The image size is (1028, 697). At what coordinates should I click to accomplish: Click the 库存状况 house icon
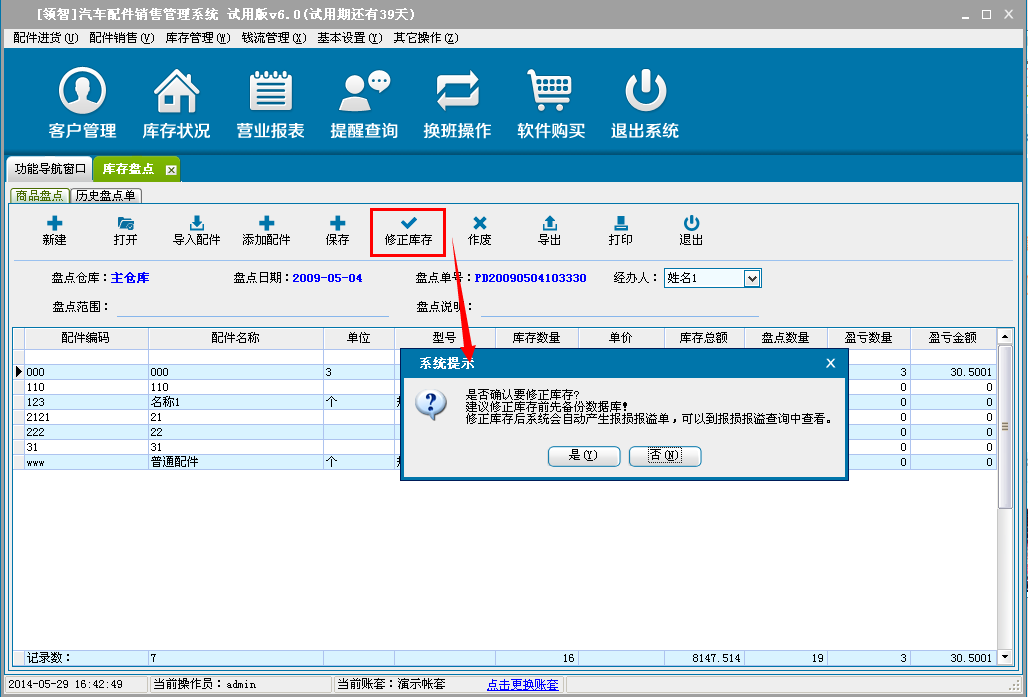click(x=176, y=103)
